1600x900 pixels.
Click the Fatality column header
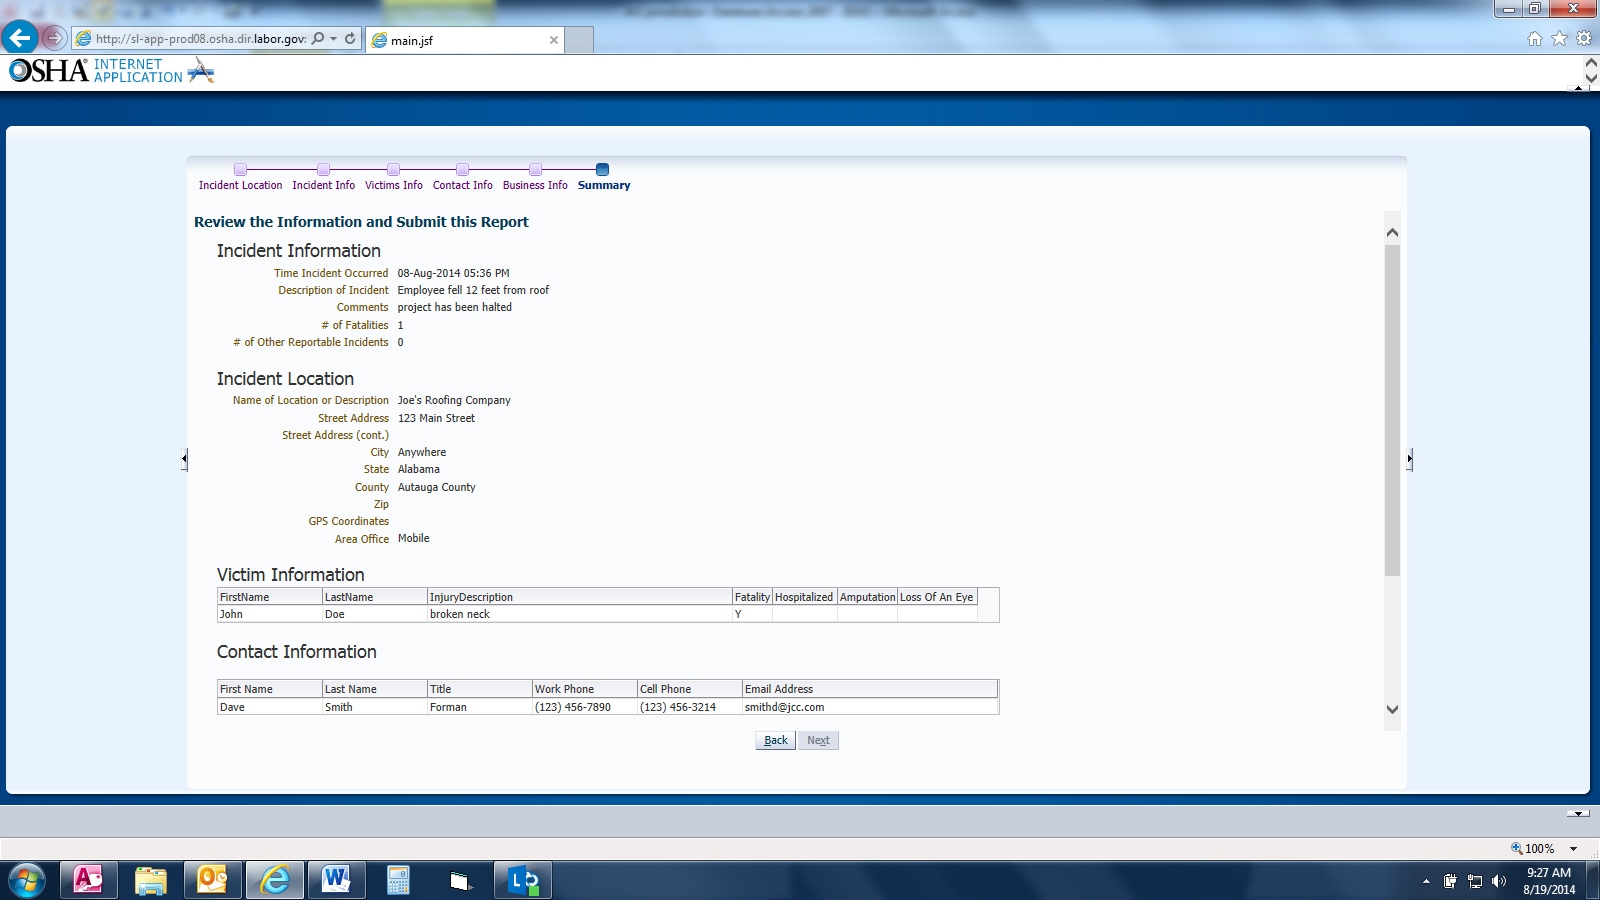[x=752, y=597]
